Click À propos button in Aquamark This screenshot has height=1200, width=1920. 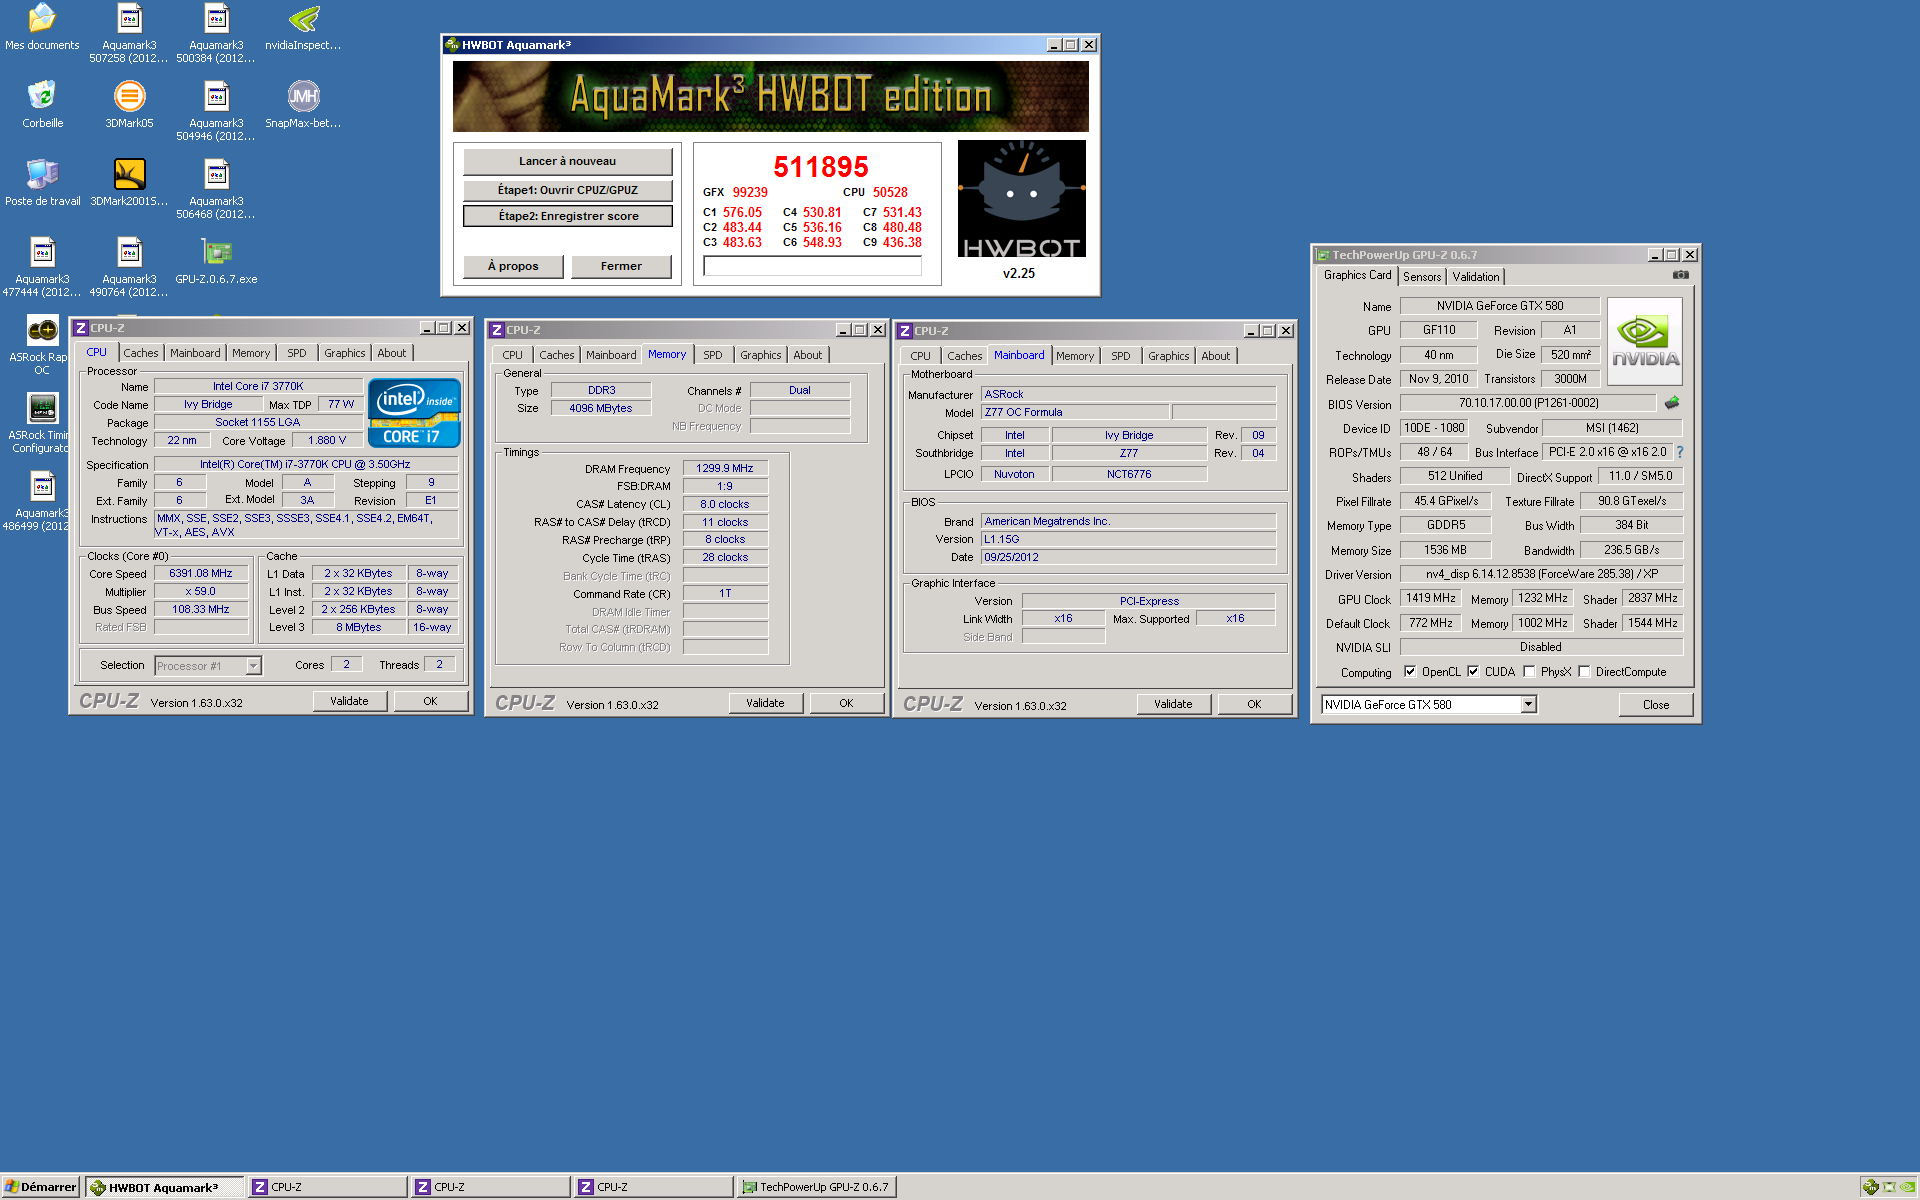tap(513, 266)
